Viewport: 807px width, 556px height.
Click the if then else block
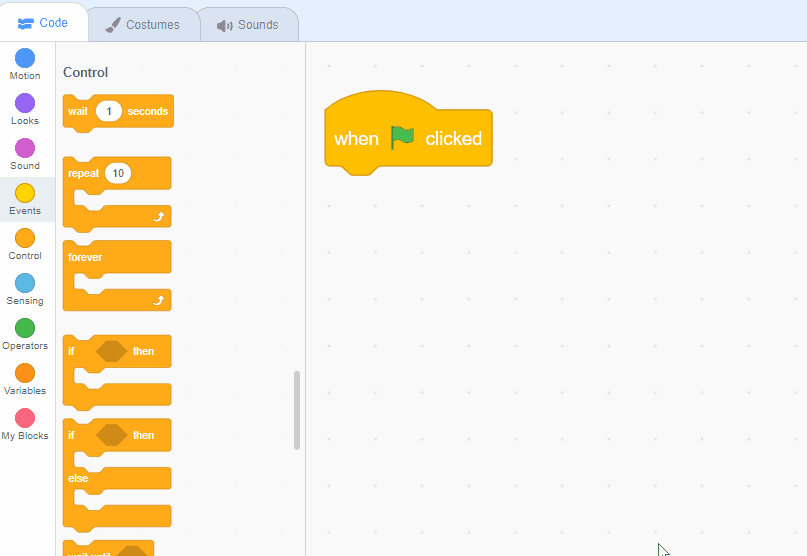point(117,475)
